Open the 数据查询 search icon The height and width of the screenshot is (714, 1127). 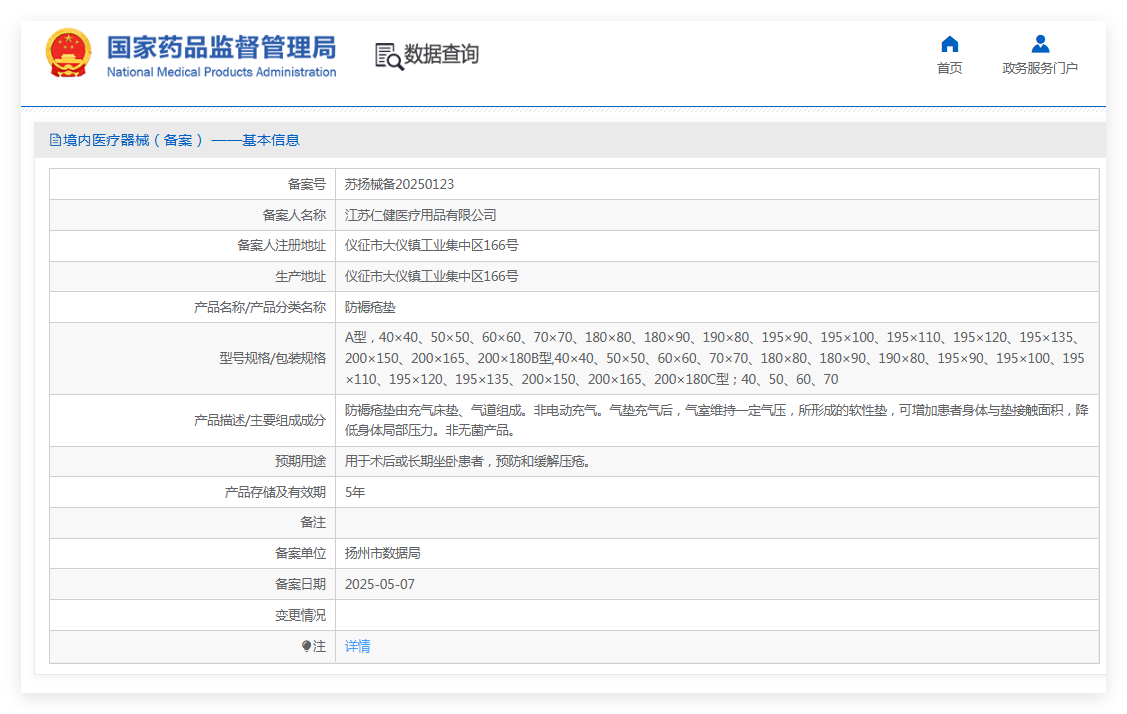click(389, 56)
